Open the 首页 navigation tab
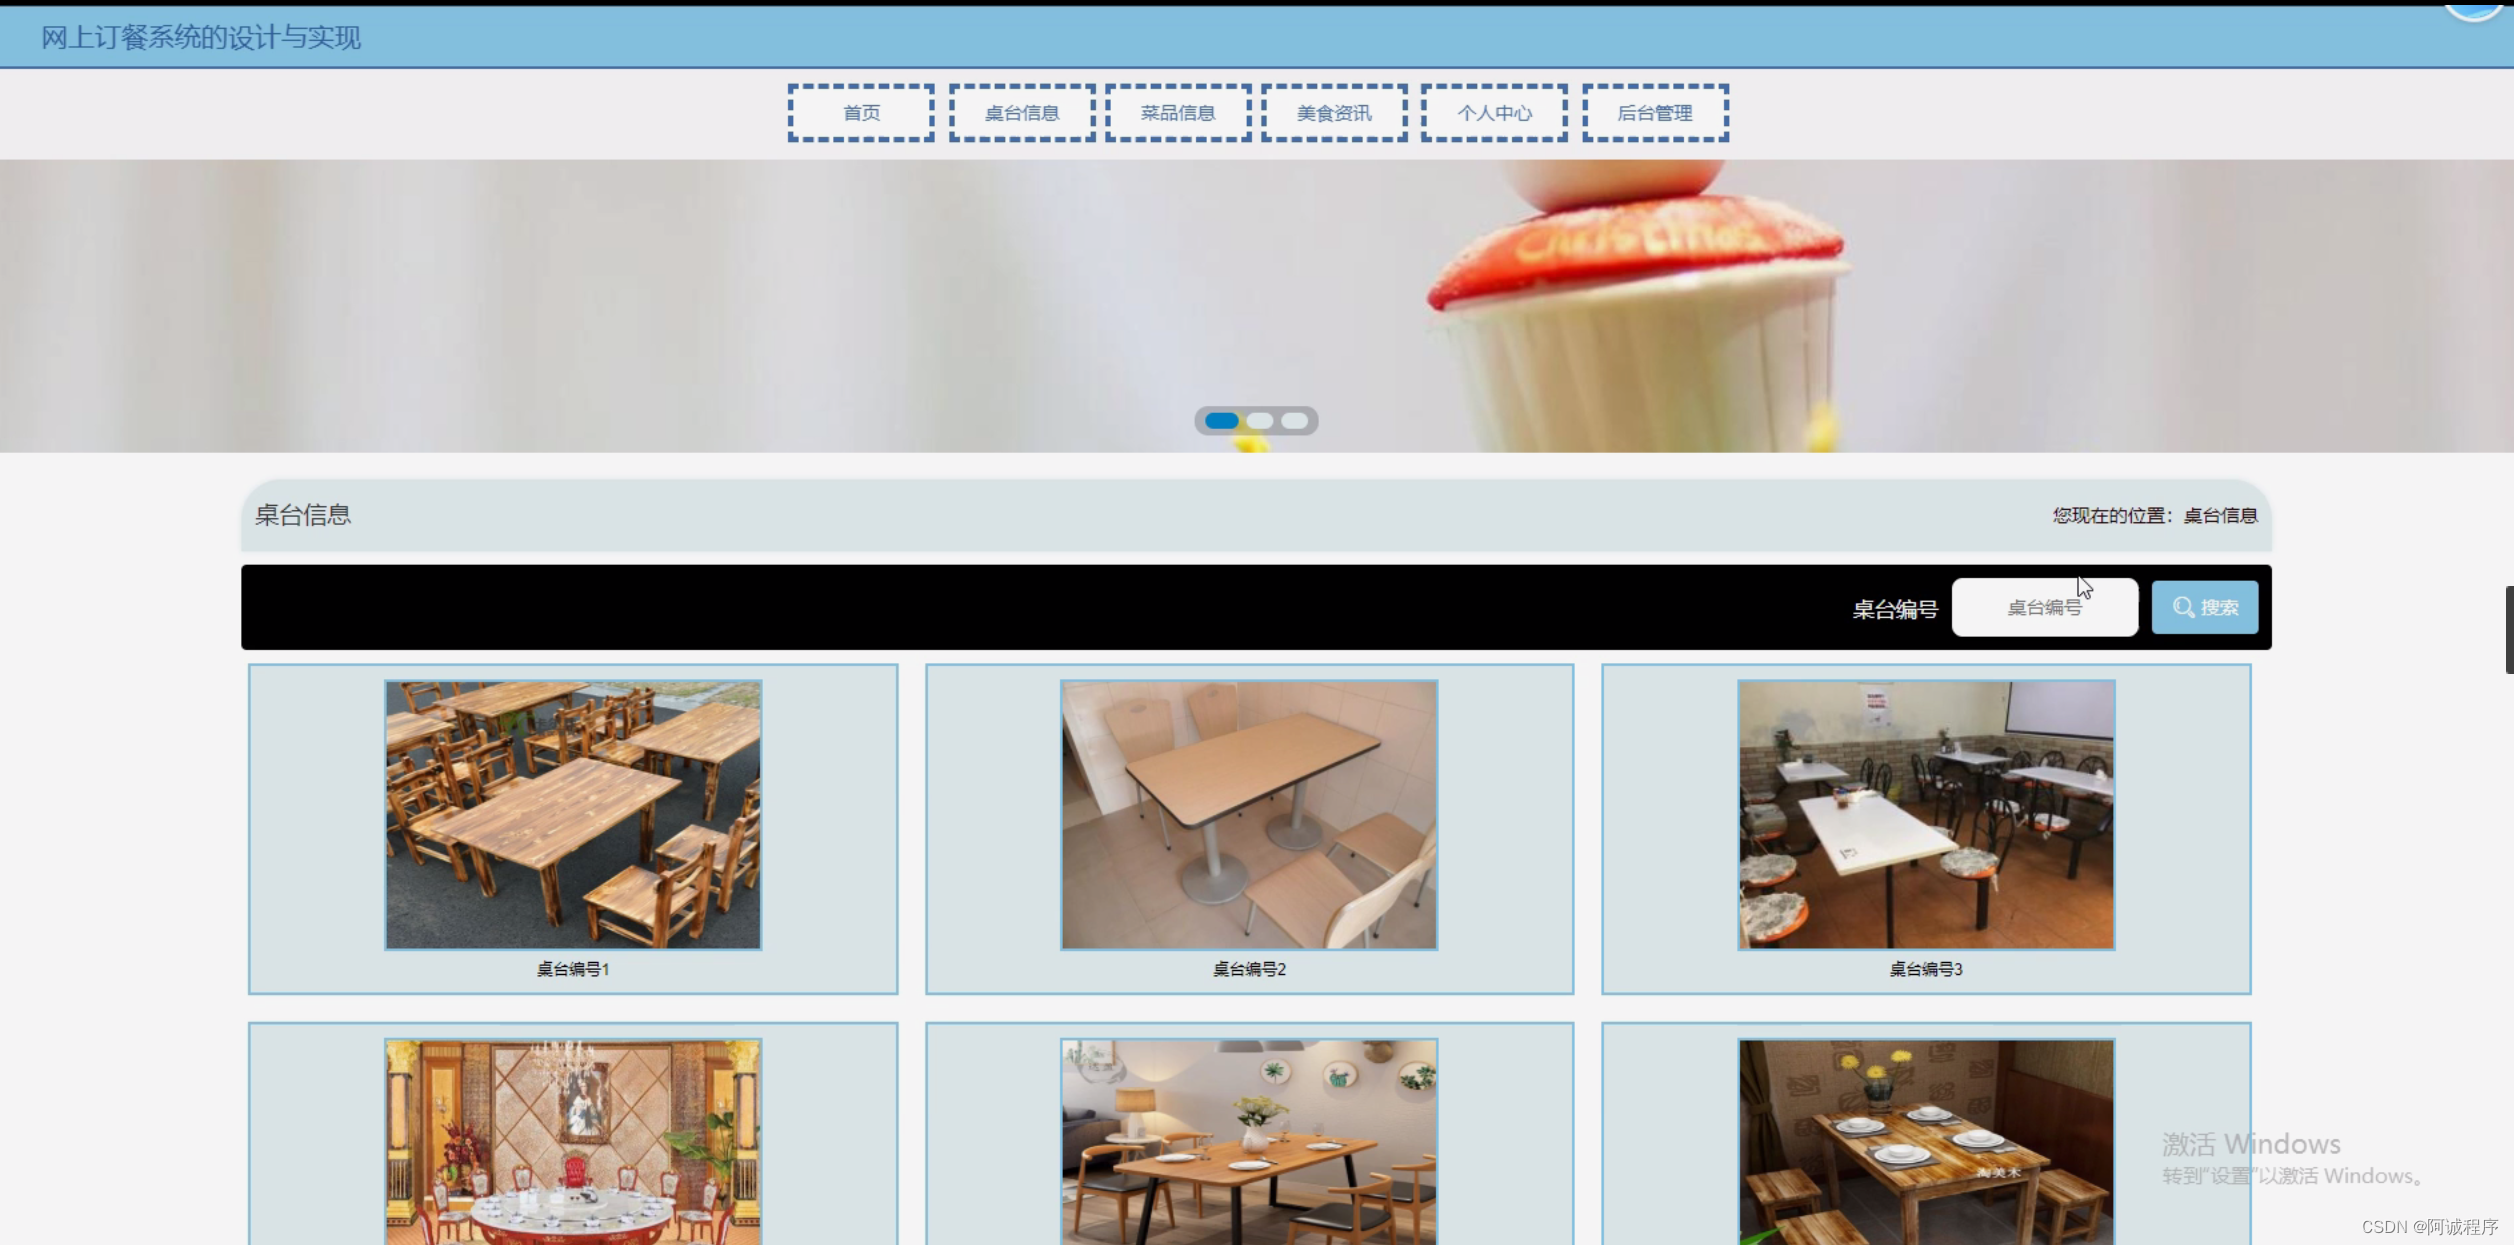Image resolution: width=2514 pixels, height=1245 pixels. tap(861, 113)
